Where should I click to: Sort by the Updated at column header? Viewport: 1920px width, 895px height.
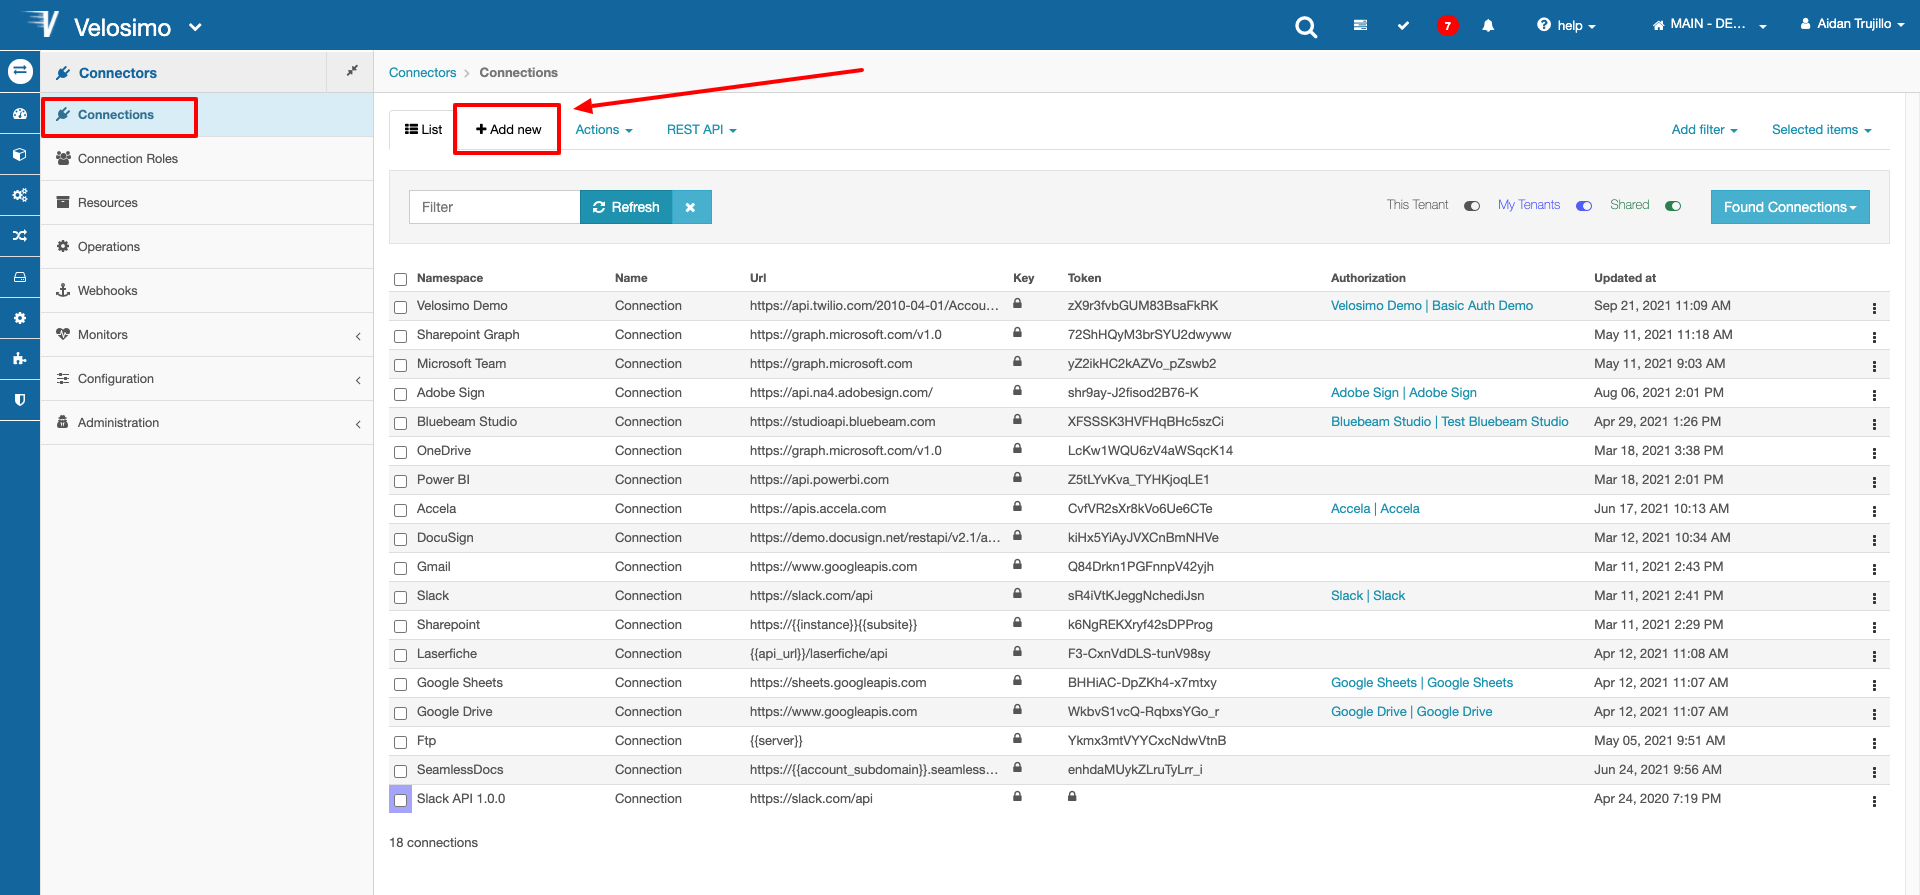(x=1624, y=278)
